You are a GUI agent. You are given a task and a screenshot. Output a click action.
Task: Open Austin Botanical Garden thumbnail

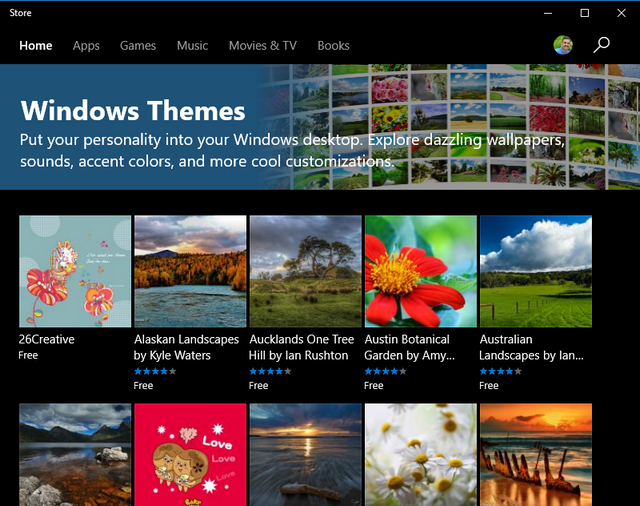[x=420, y=271]
